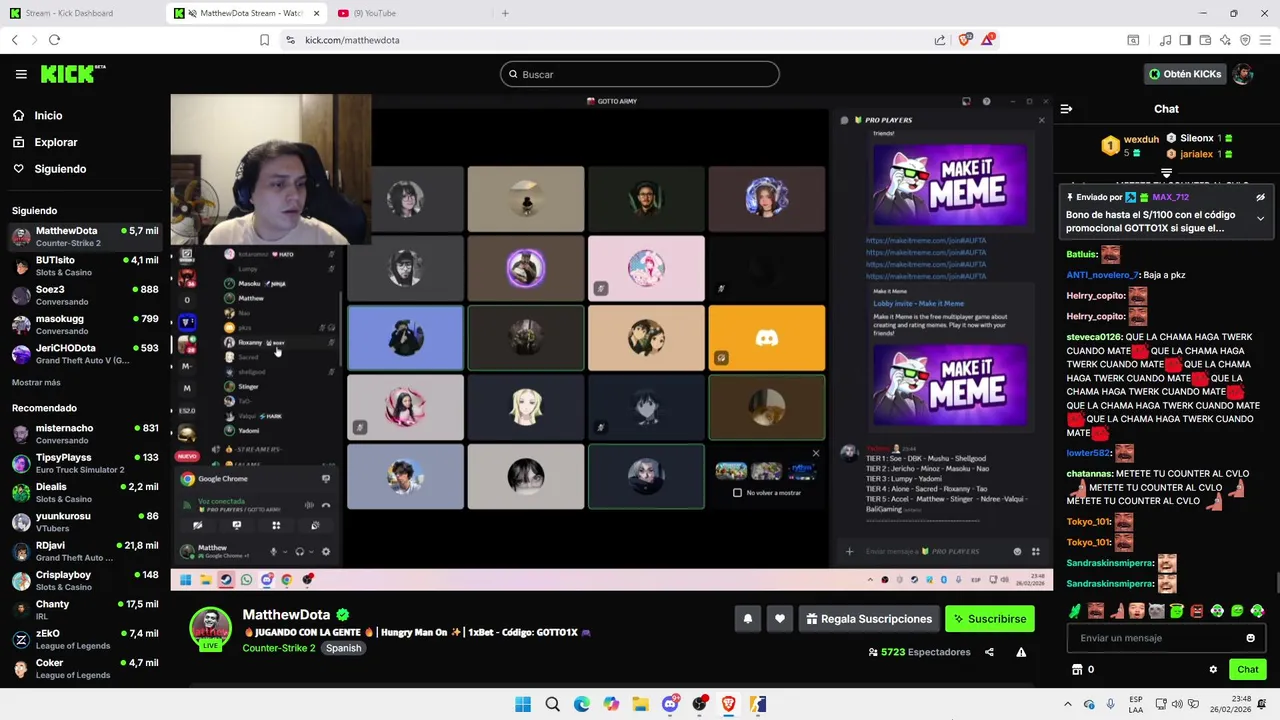This screenshot has height=720, width=1280.
Task: Hide the pinned message eye icon
Action: click(1260, 198)
